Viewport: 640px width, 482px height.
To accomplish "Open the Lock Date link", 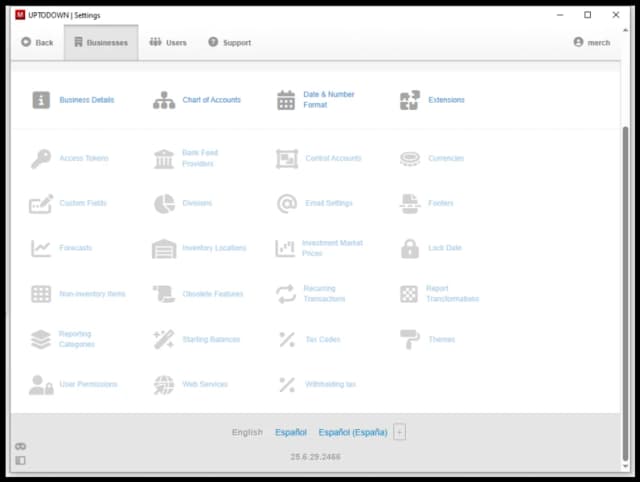I will [x=445, y=248].
